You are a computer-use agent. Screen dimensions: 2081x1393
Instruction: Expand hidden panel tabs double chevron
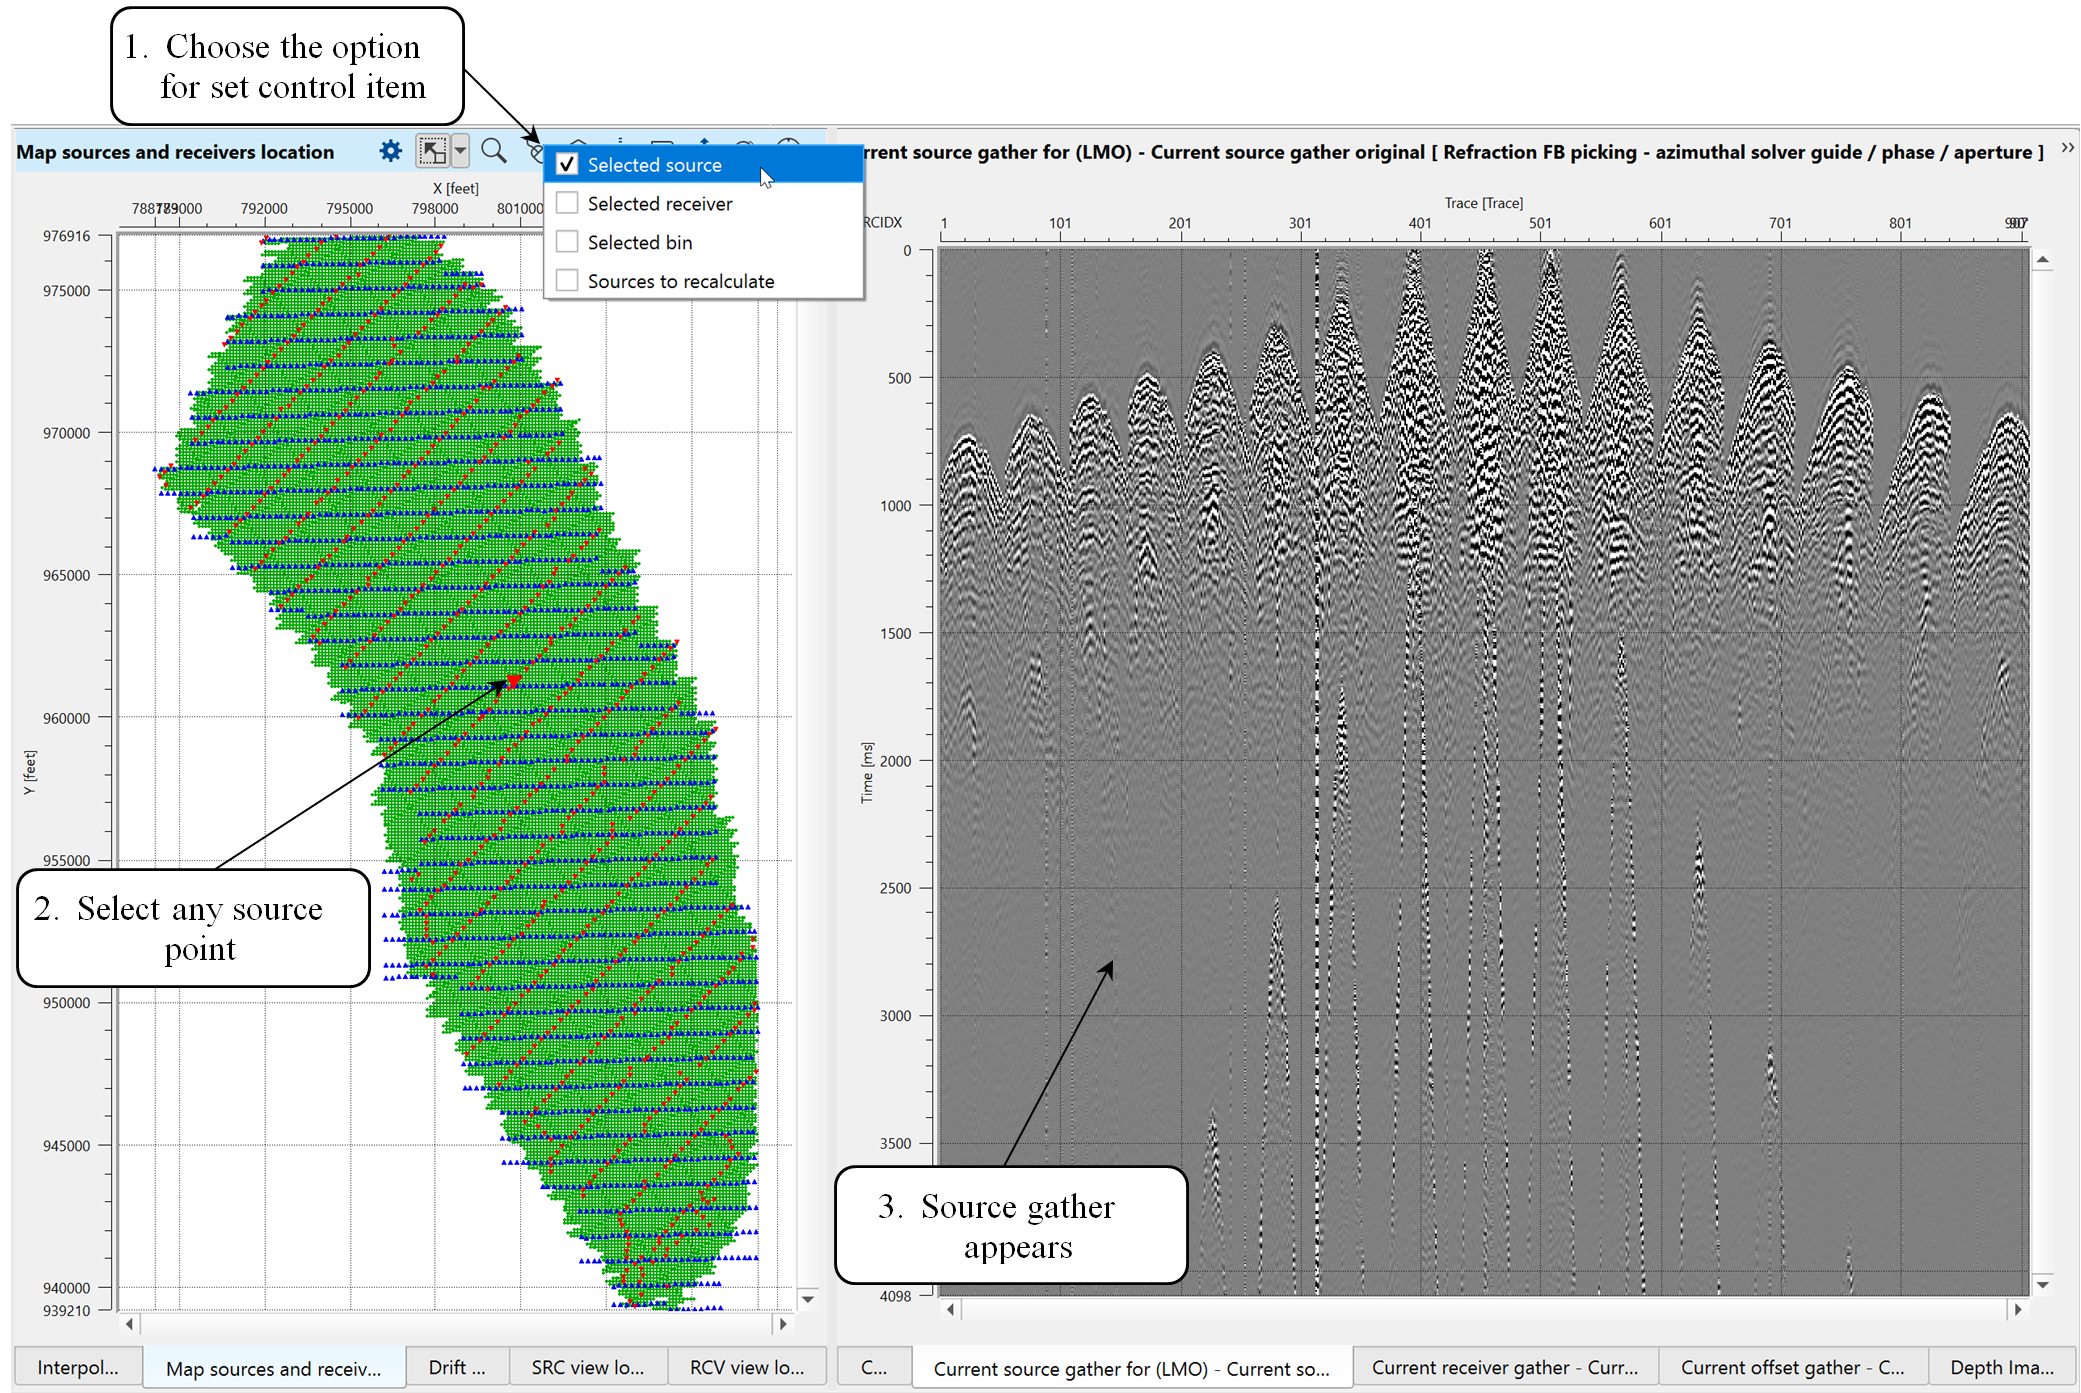point(2067,148)
